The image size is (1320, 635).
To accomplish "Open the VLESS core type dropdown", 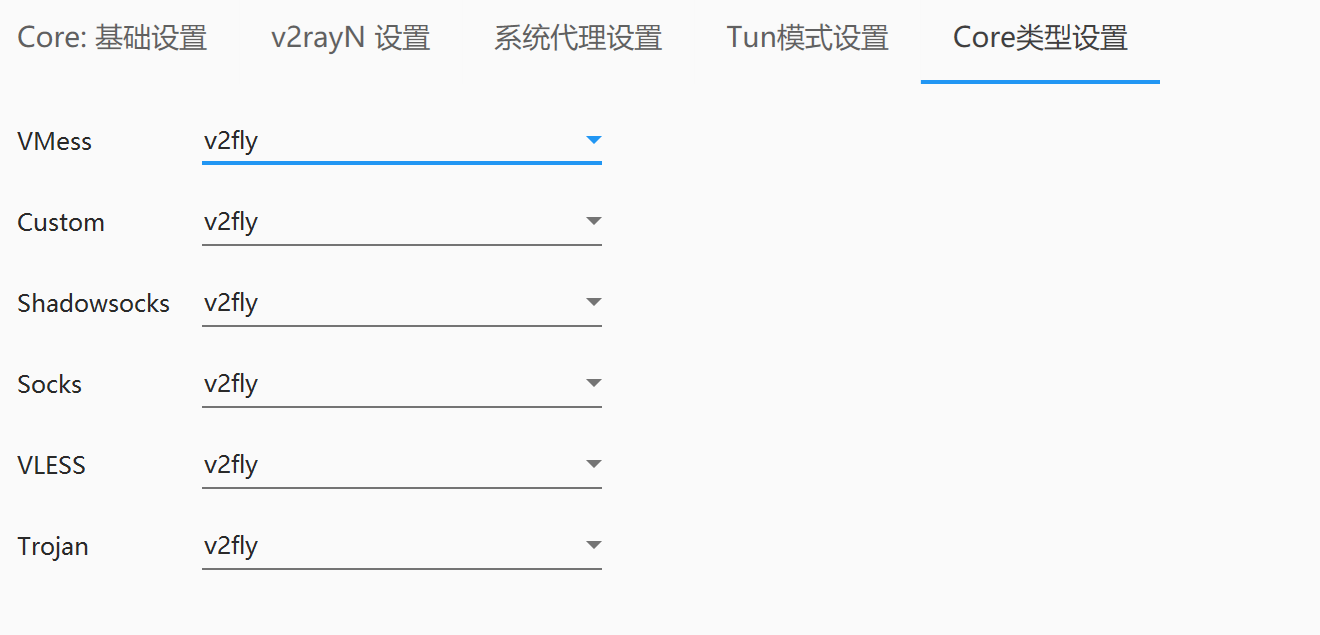I will (400, 464).
